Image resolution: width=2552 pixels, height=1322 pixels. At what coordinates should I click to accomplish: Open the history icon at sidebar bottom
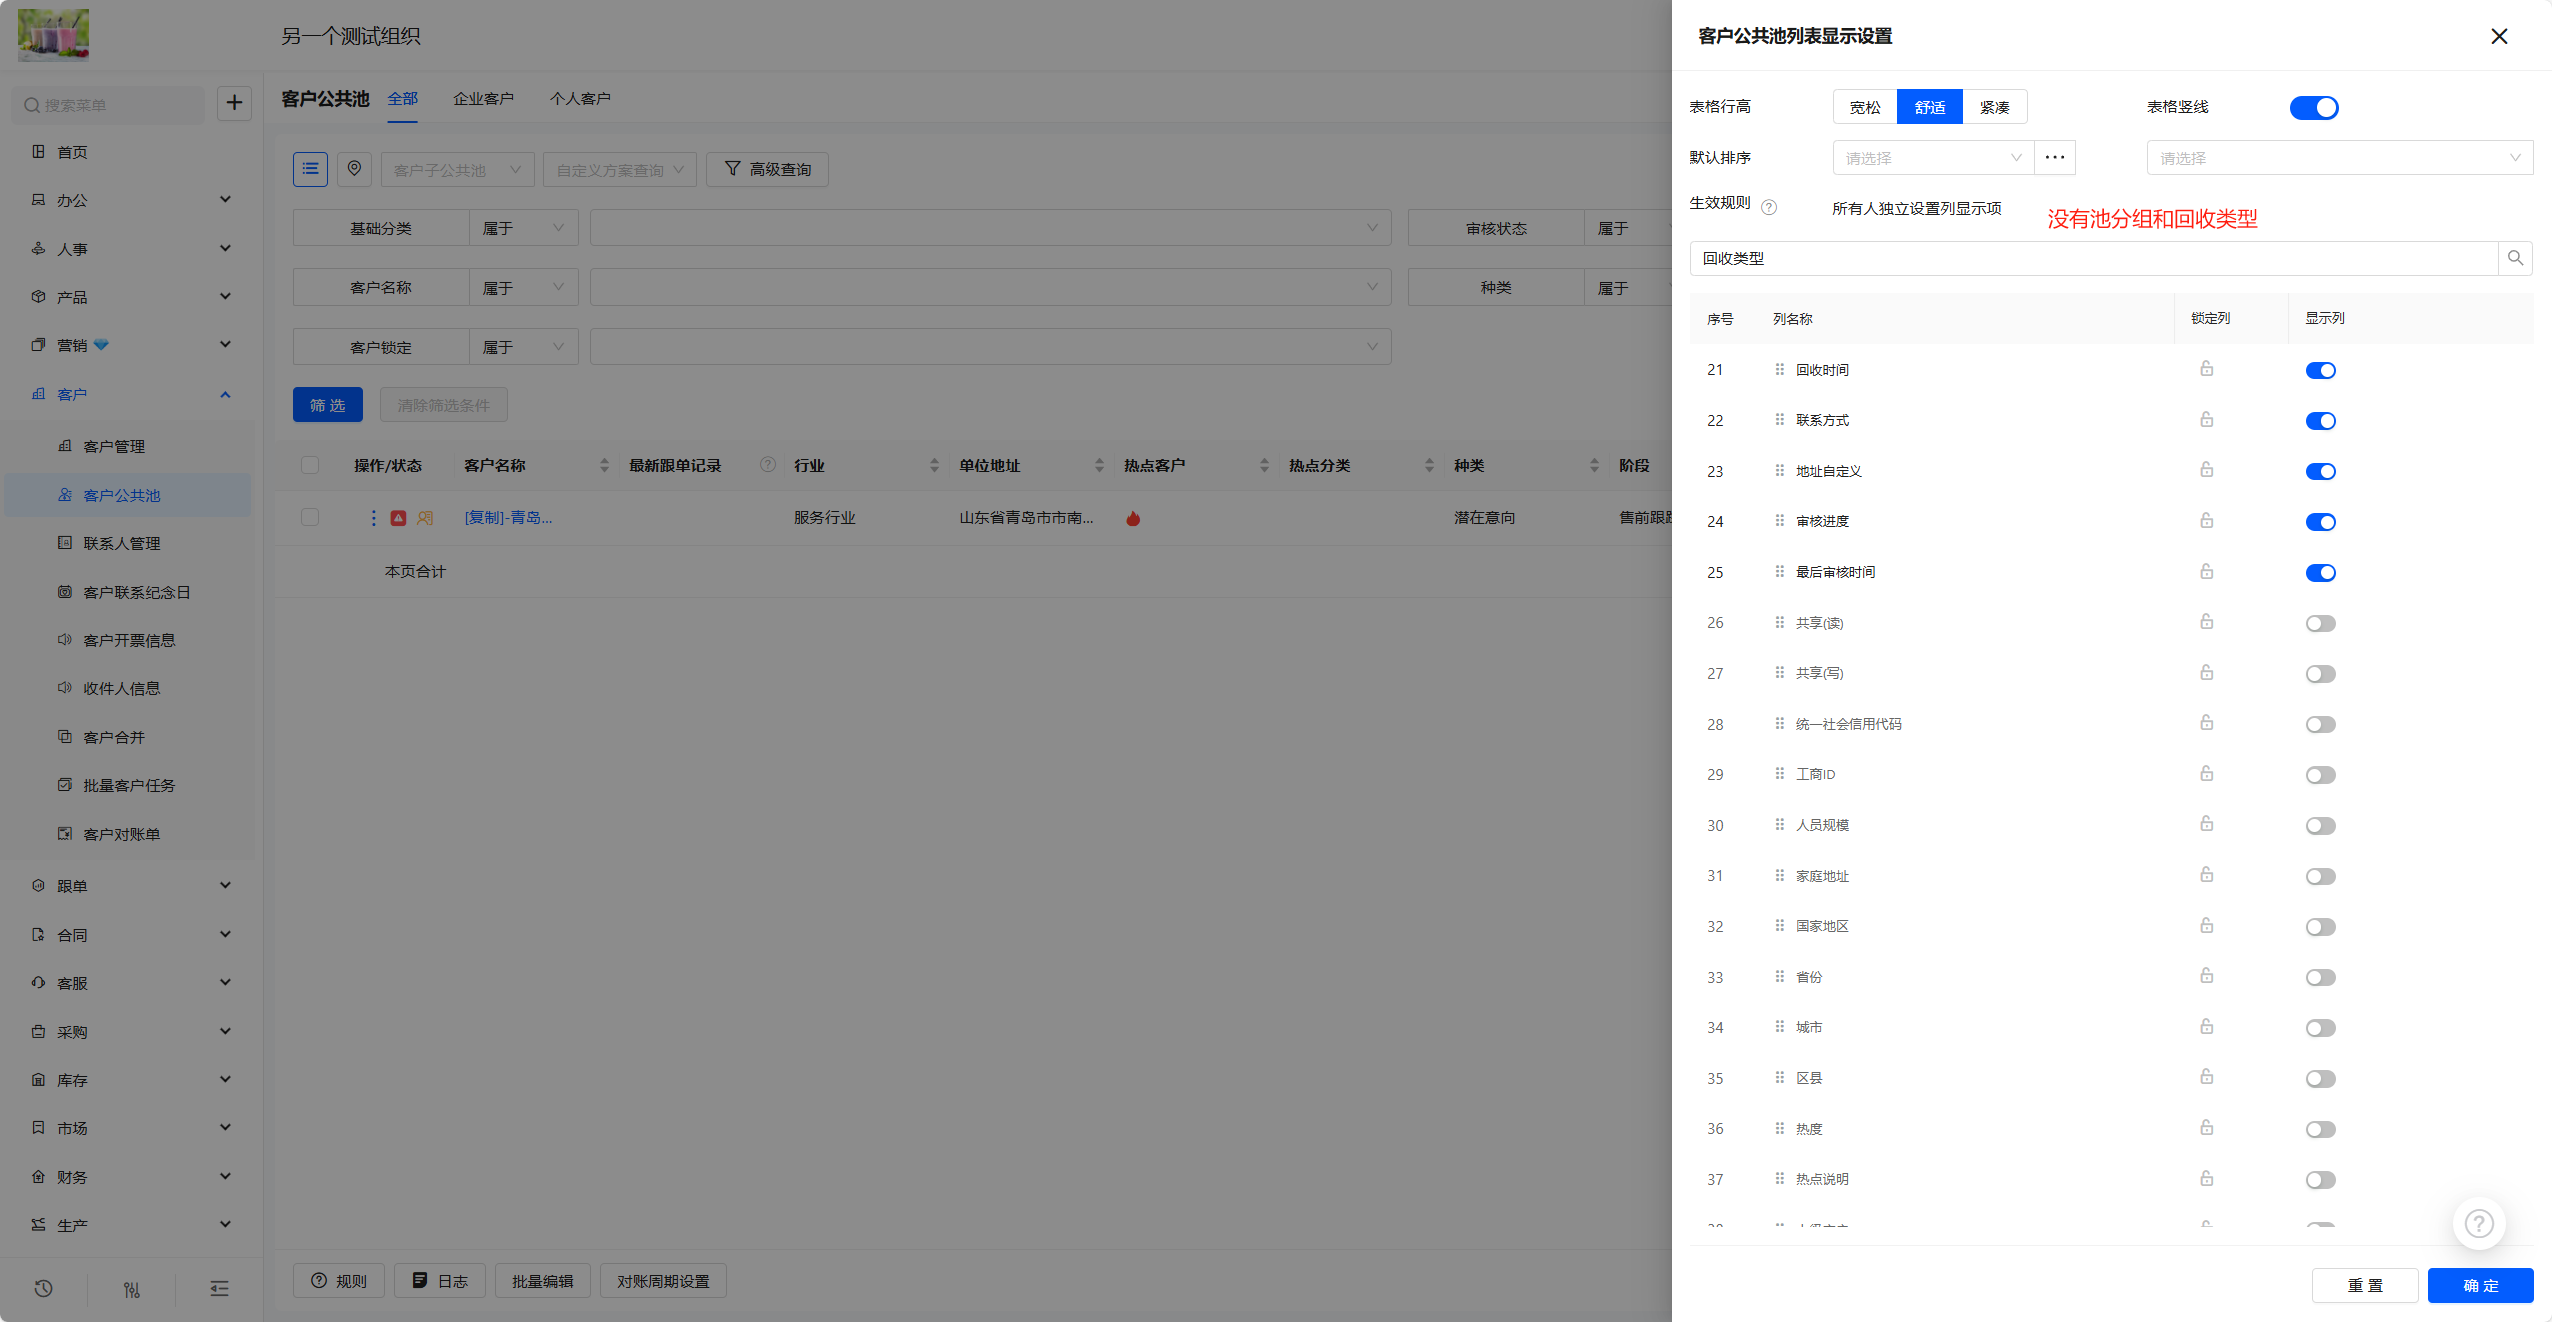(43, 1289)
